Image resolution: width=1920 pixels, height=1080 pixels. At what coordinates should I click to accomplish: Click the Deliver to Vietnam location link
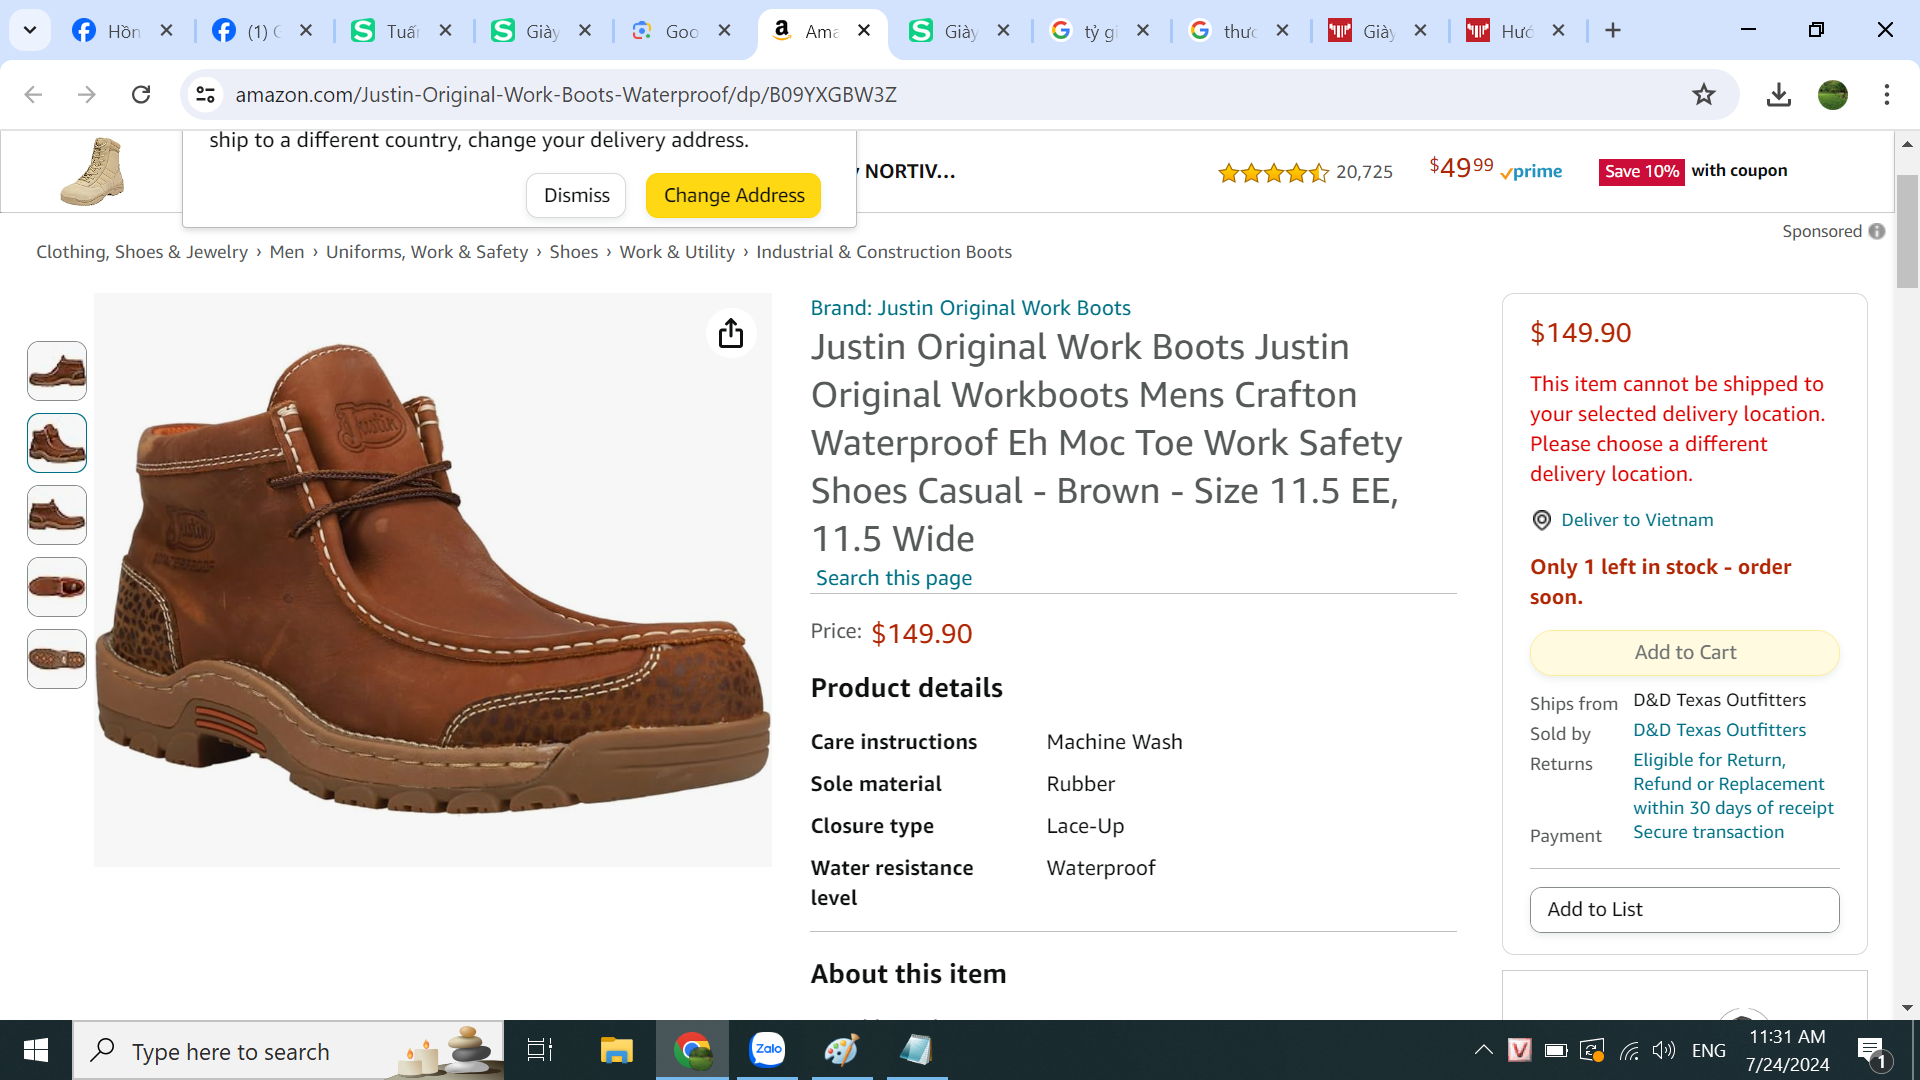(x=1636, y=520)
